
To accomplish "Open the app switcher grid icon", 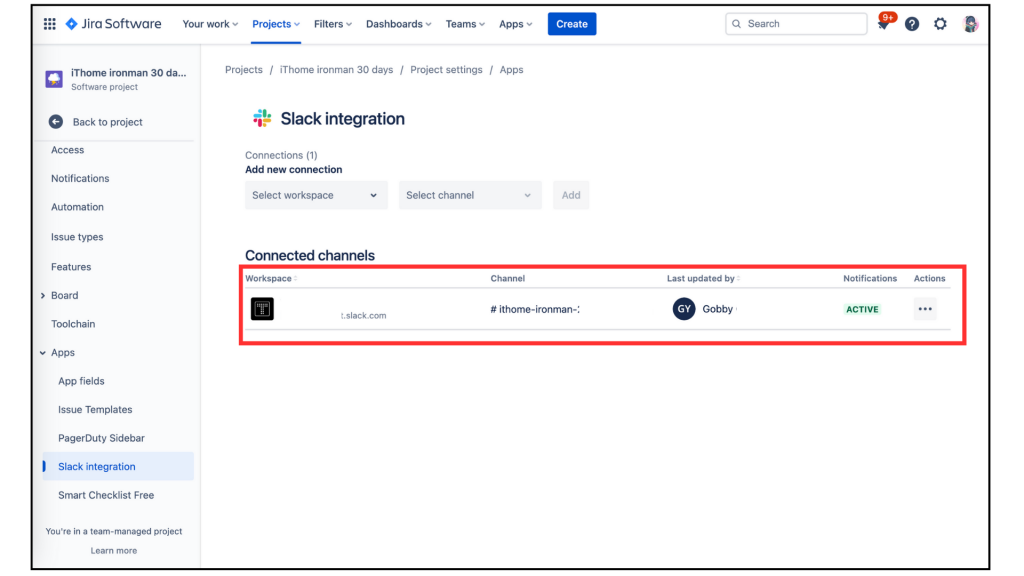I will tap(50, 24).
